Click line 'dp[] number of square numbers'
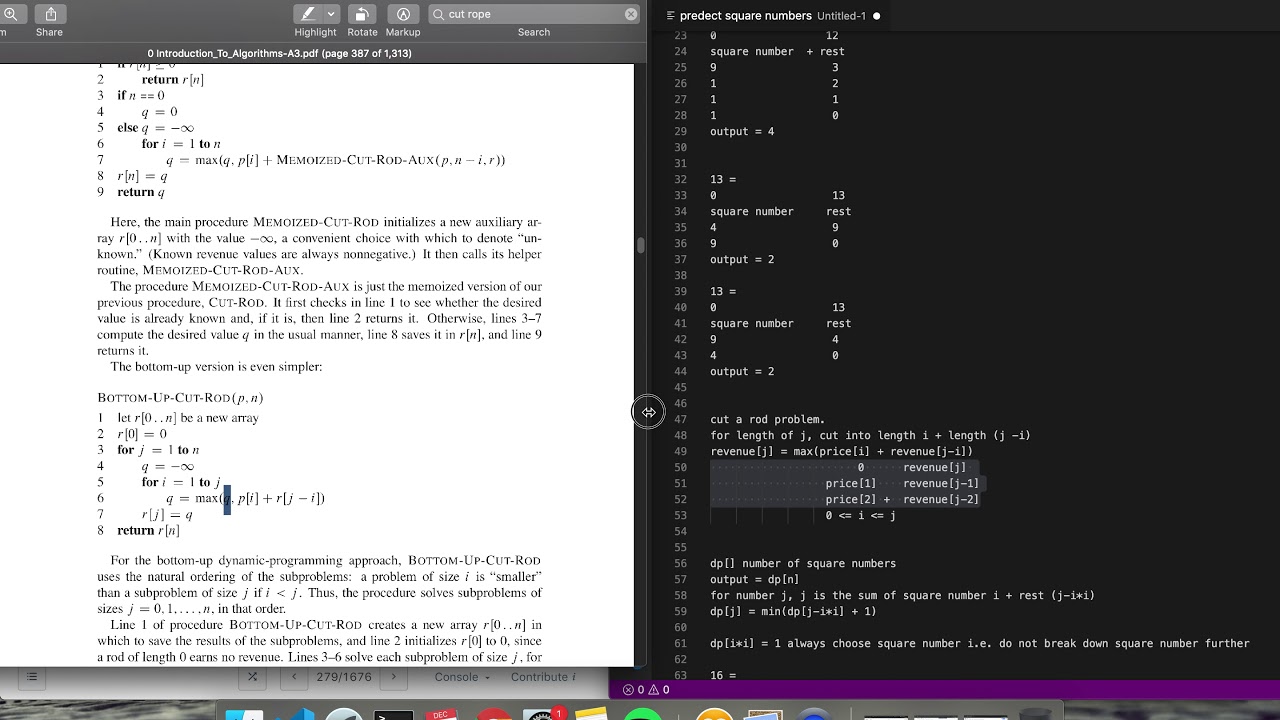Viewport: 1280px width, 720px height. tap(803, 563)
